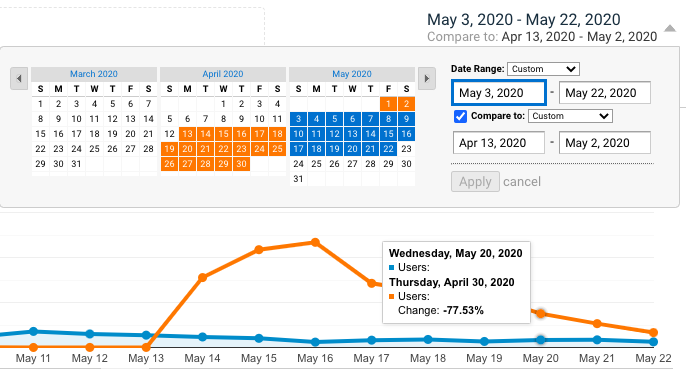
Task: Select the May 2020 month header
Action: 352,74
